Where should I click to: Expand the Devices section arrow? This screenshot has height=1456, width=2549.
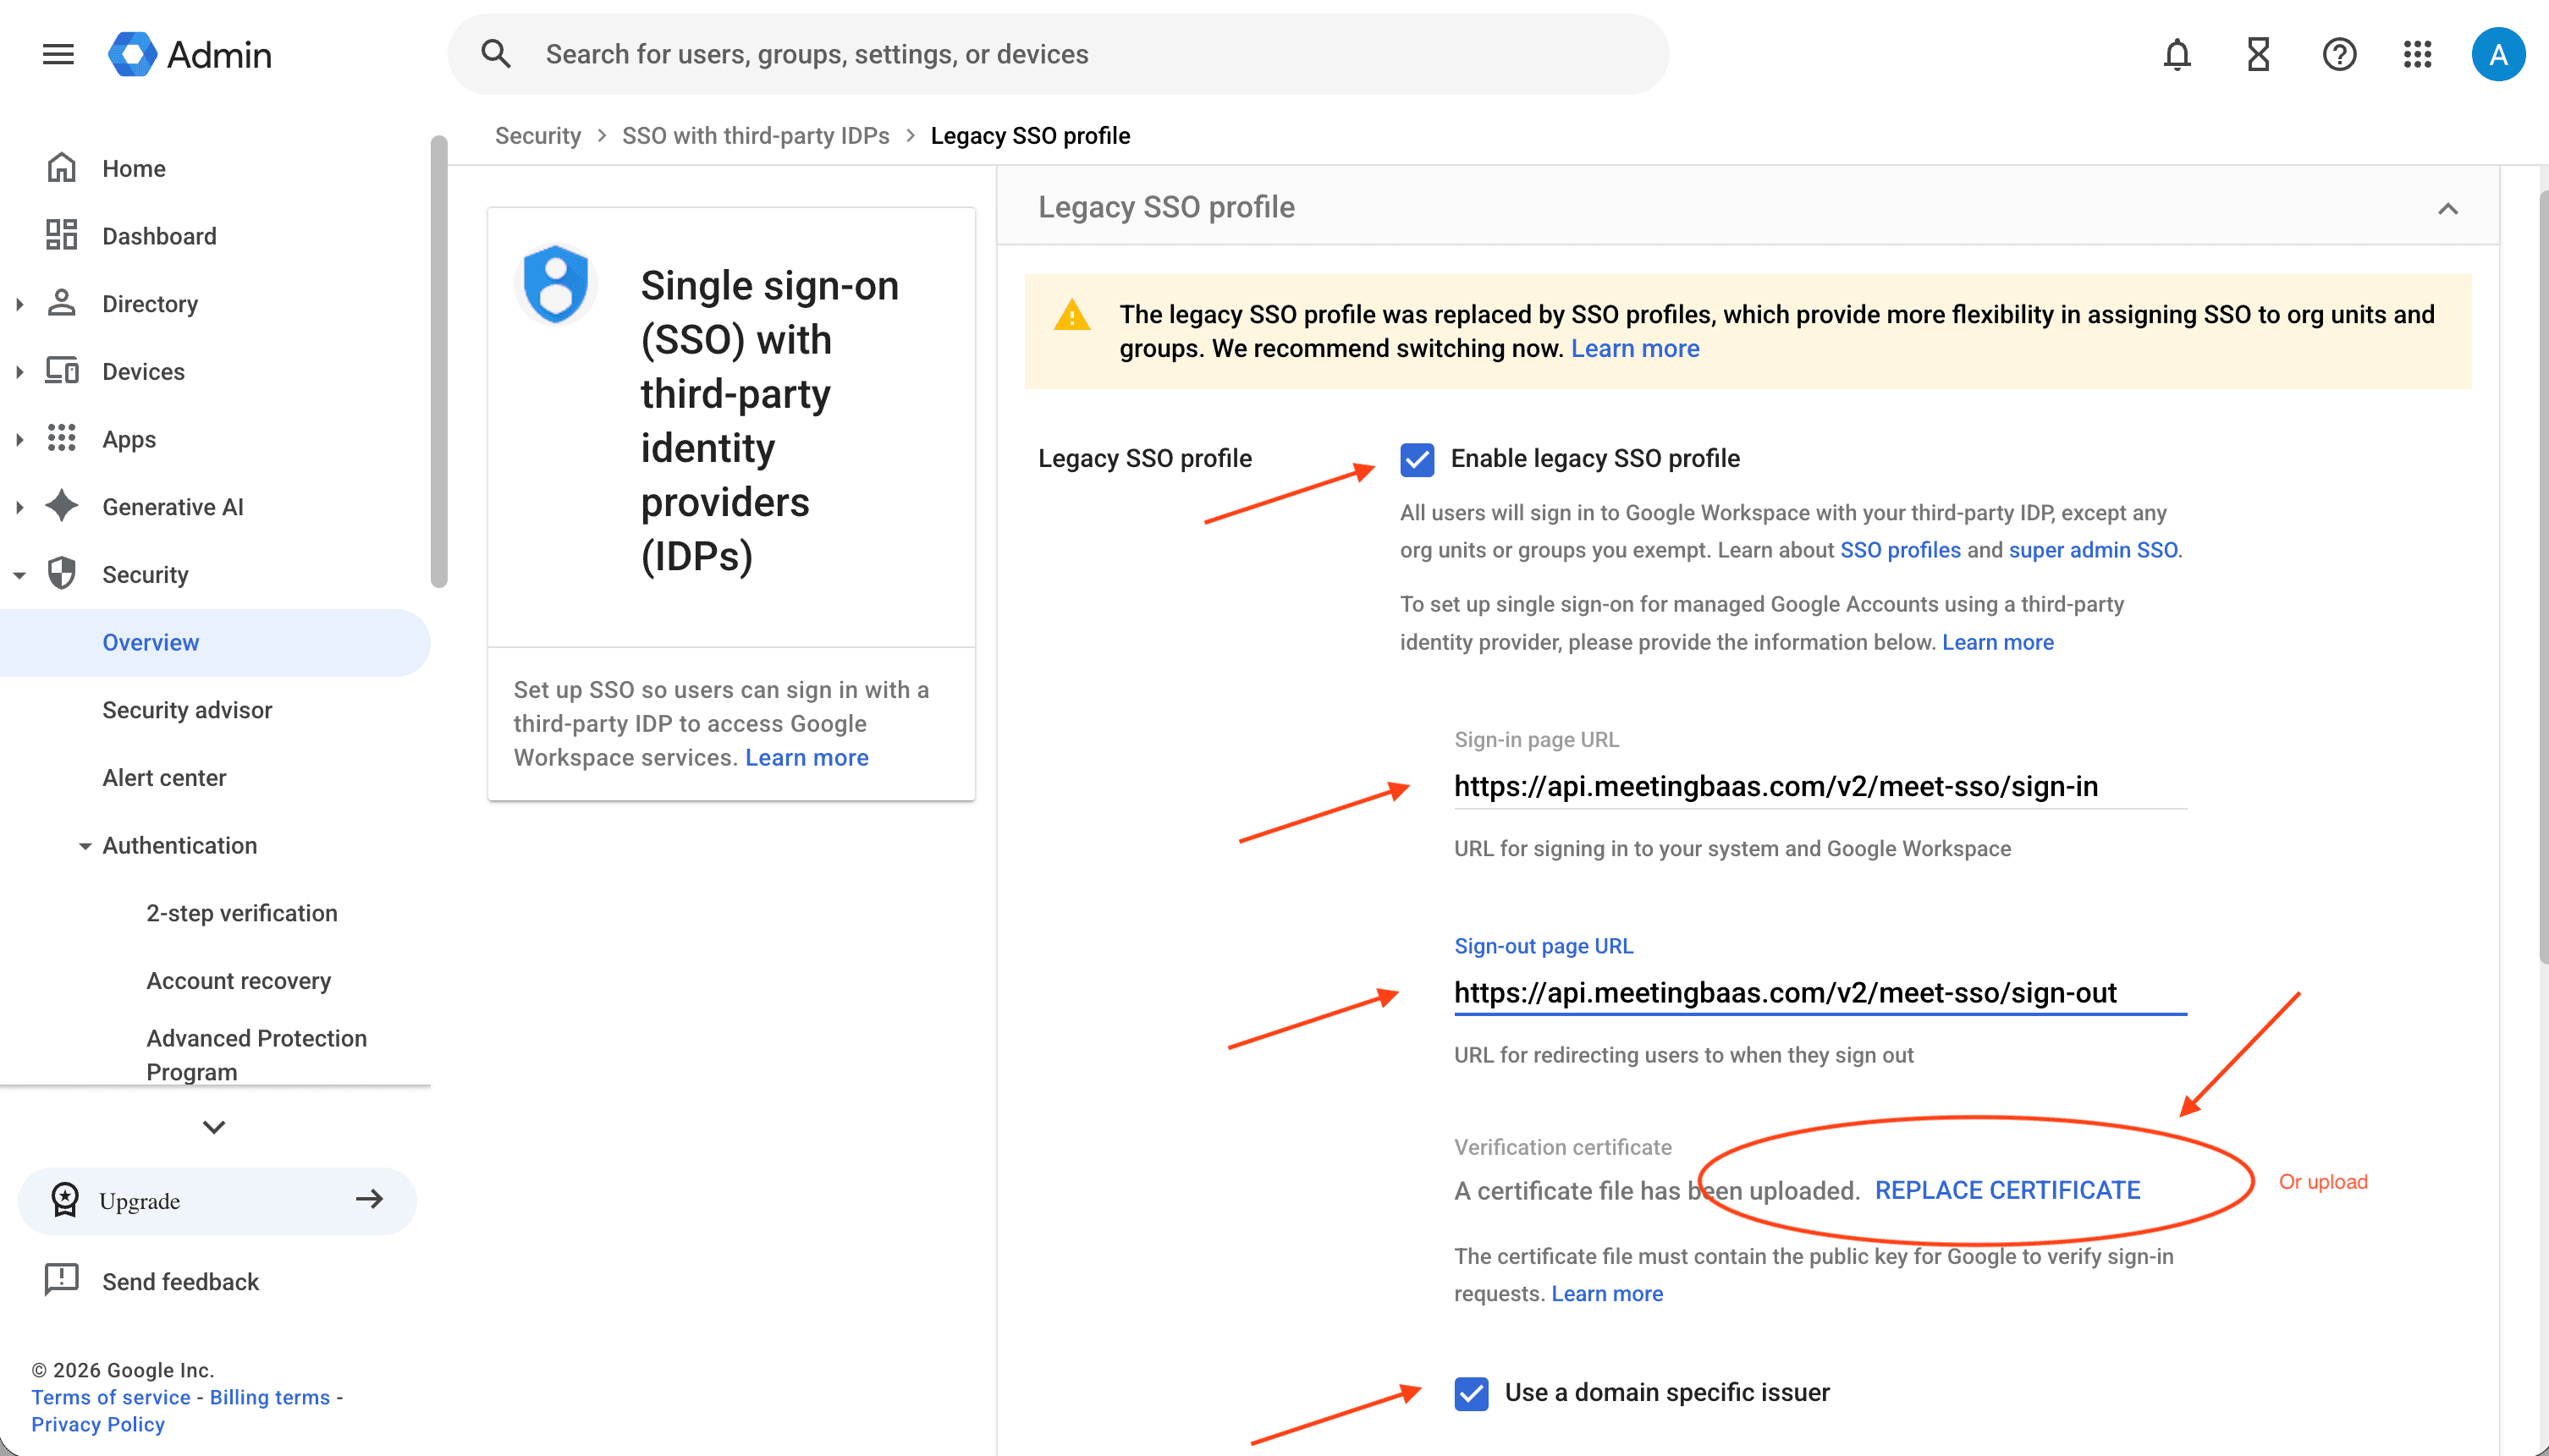pyautogui.click(x=19, y=372)
